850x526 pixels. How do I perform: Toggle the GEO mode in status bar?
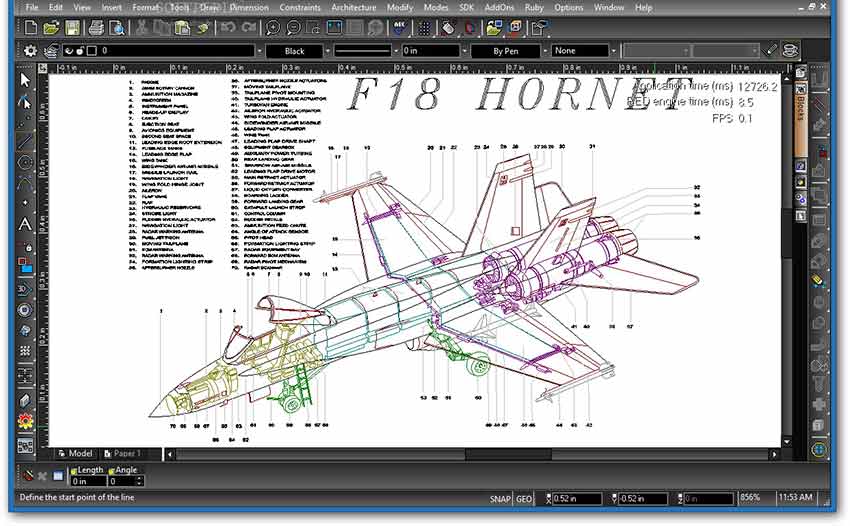pos(523,499)
